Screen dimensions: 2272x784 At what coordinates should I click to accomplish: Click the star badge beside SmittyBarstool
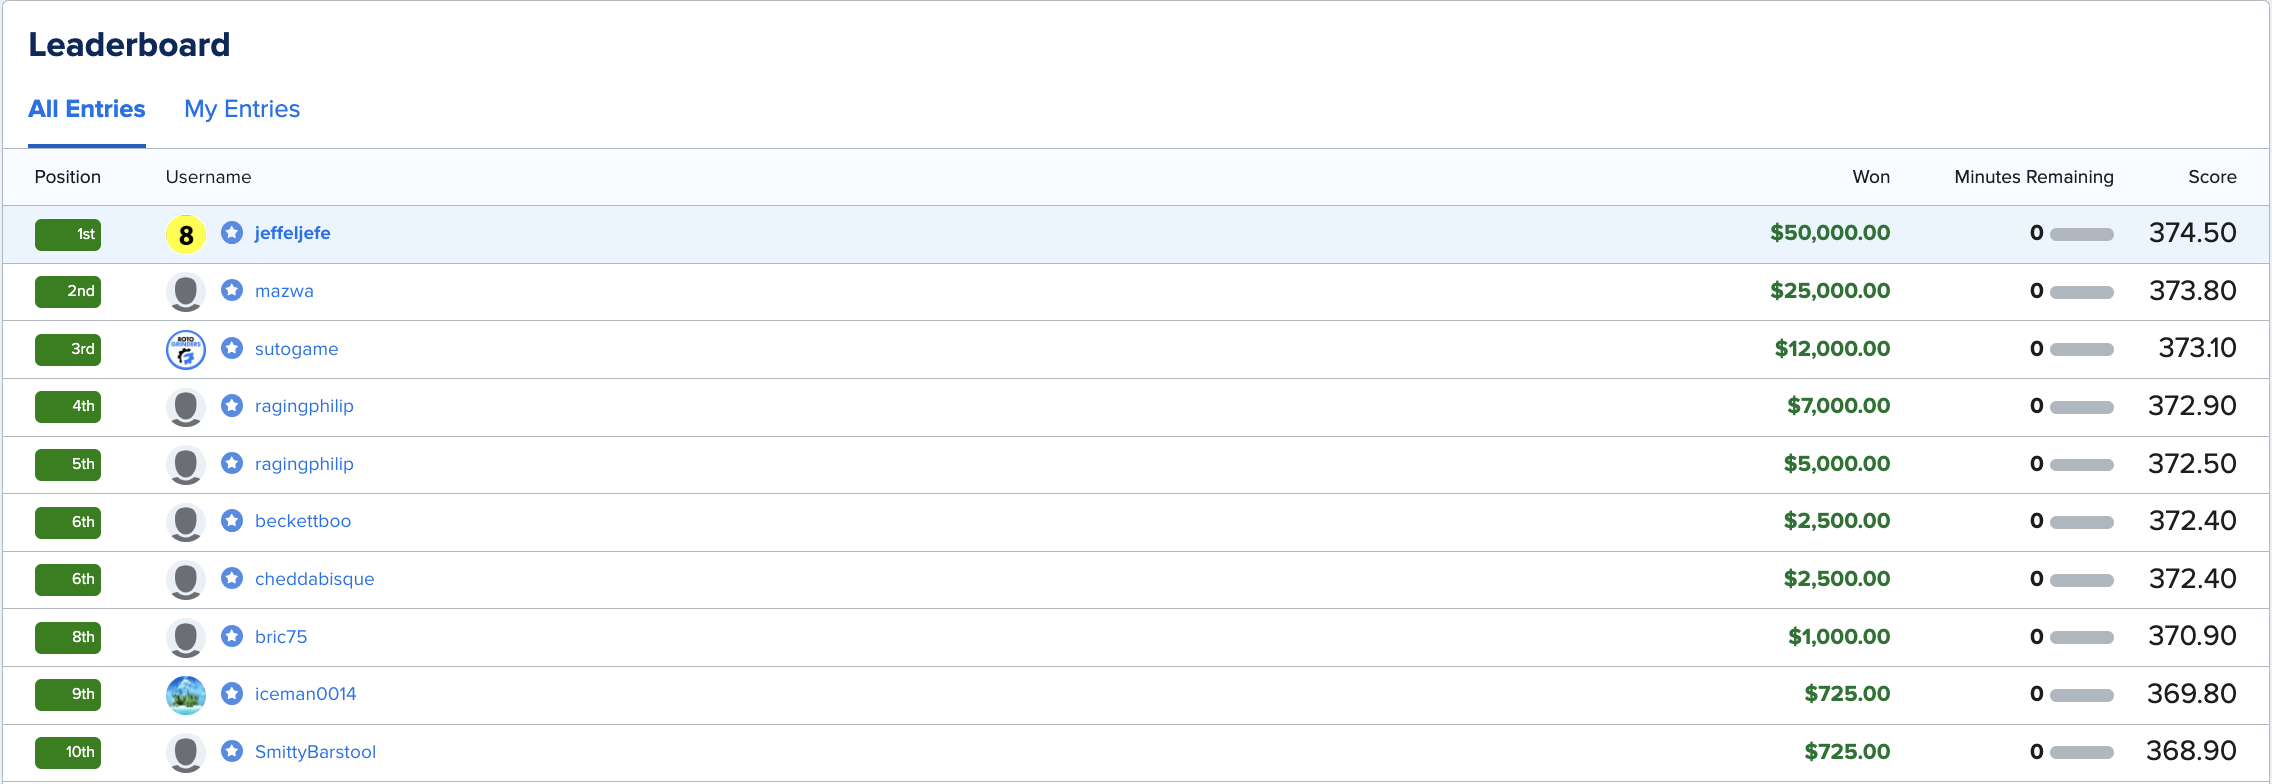232,752
